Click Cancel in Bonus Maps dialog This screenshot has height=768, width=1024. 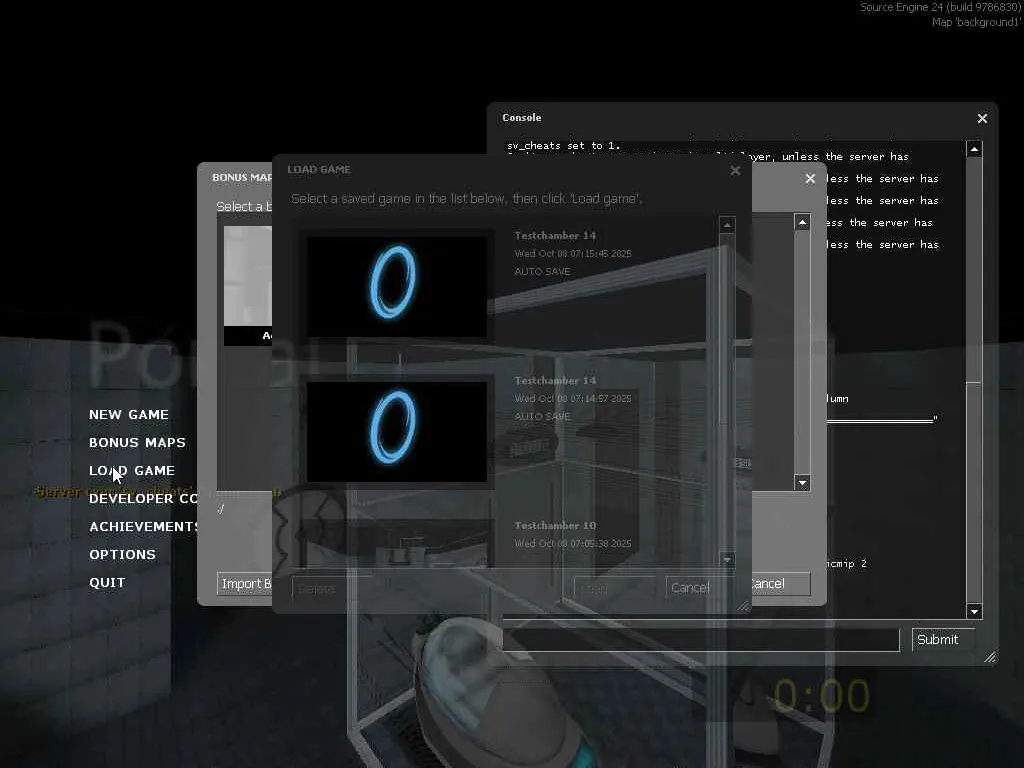[781, 584]
